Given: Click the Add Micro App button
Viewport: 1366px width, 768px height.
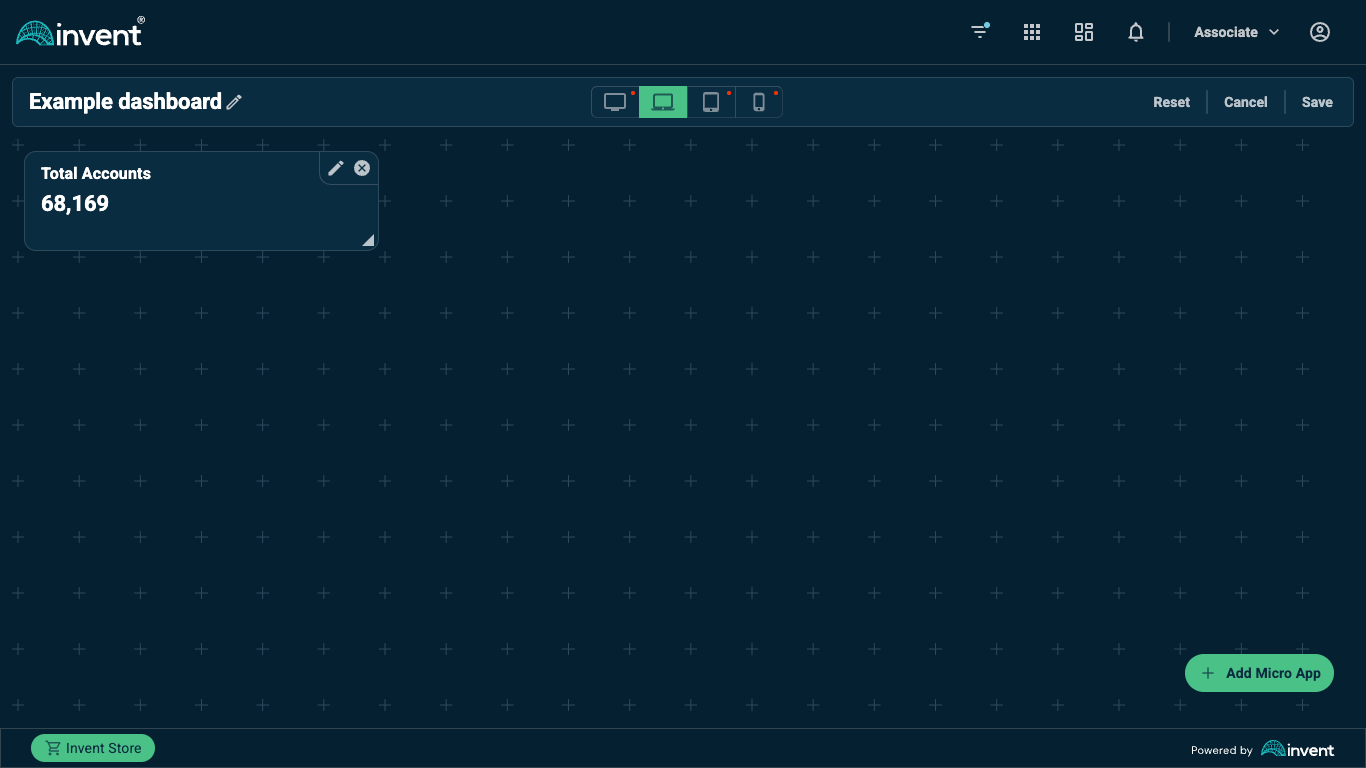Looking at the screenshot, I should pyautogui.click(x=1259, y=673).
